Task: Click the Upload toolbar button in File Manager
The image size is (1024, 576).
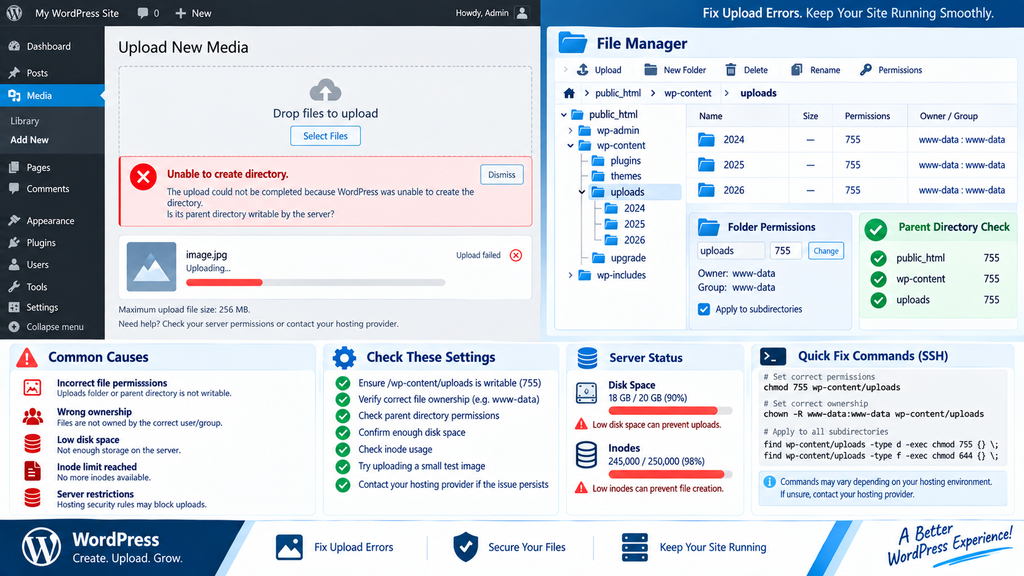Action: coord(599,70)
